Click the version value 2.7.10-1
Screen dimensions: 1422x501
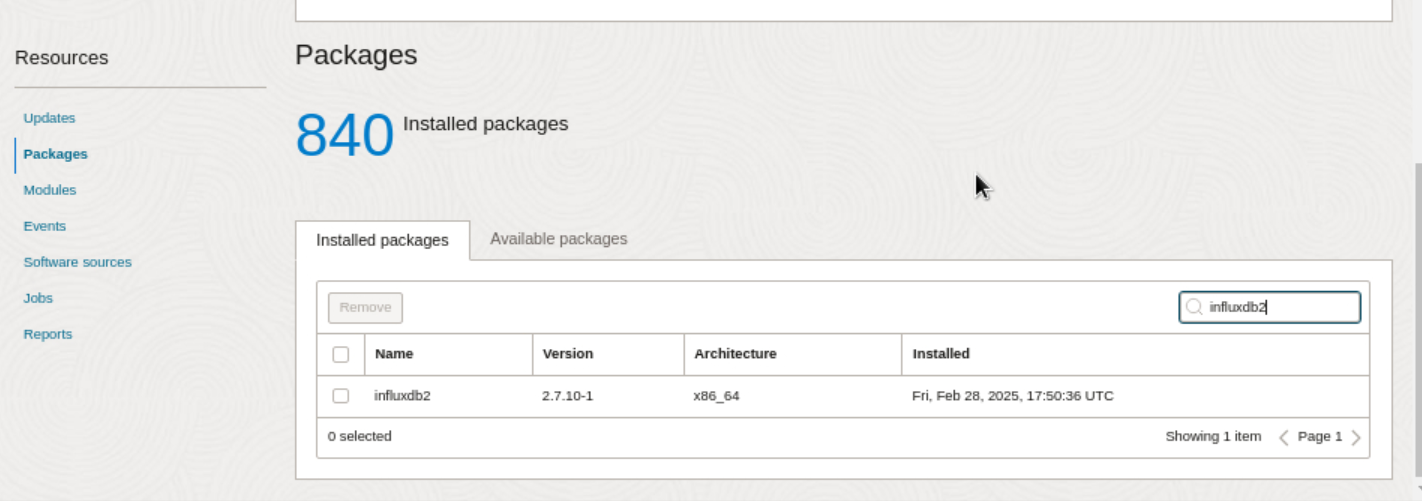pyautogui.click(x=568, y=396)
